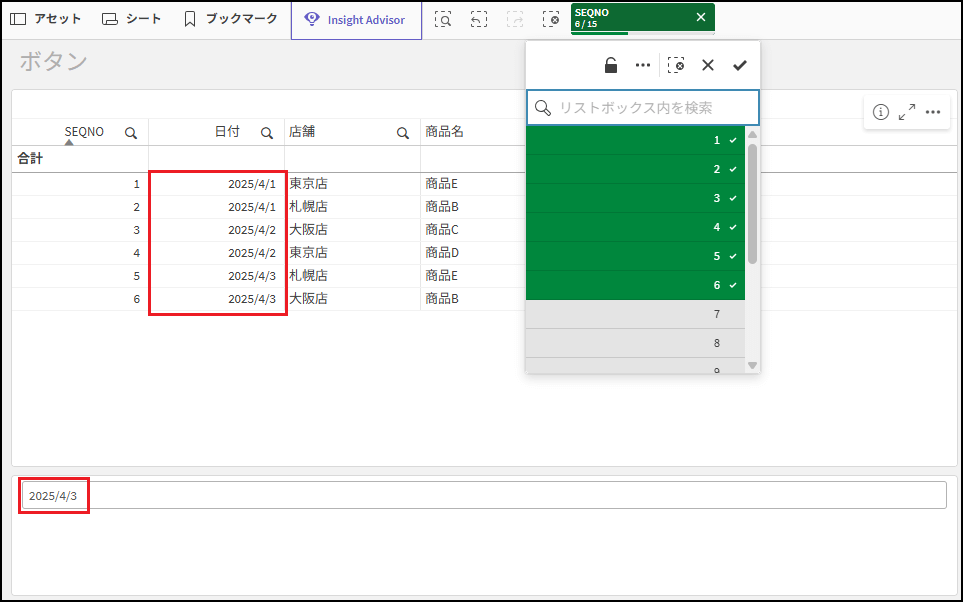The height and width of the screenshot is (602, 963).
Task: Open table more options menu
Action: (x=933, y=112)
